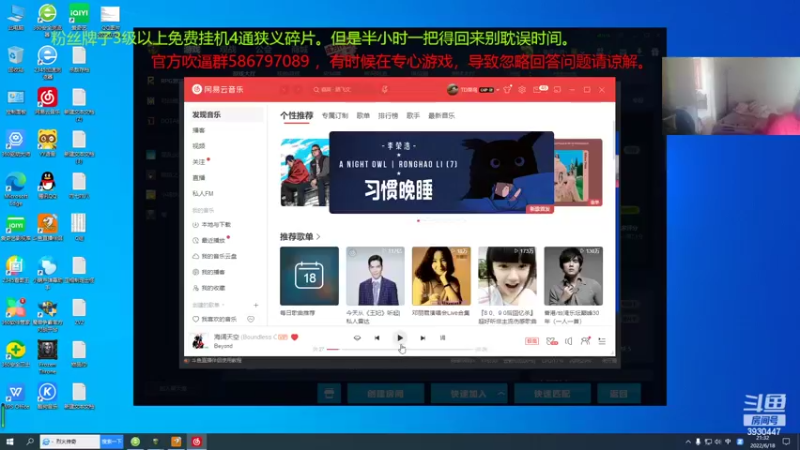Switch to the 歌单 tab
This screenshot has width=800, height=450.
coord(363,116)
